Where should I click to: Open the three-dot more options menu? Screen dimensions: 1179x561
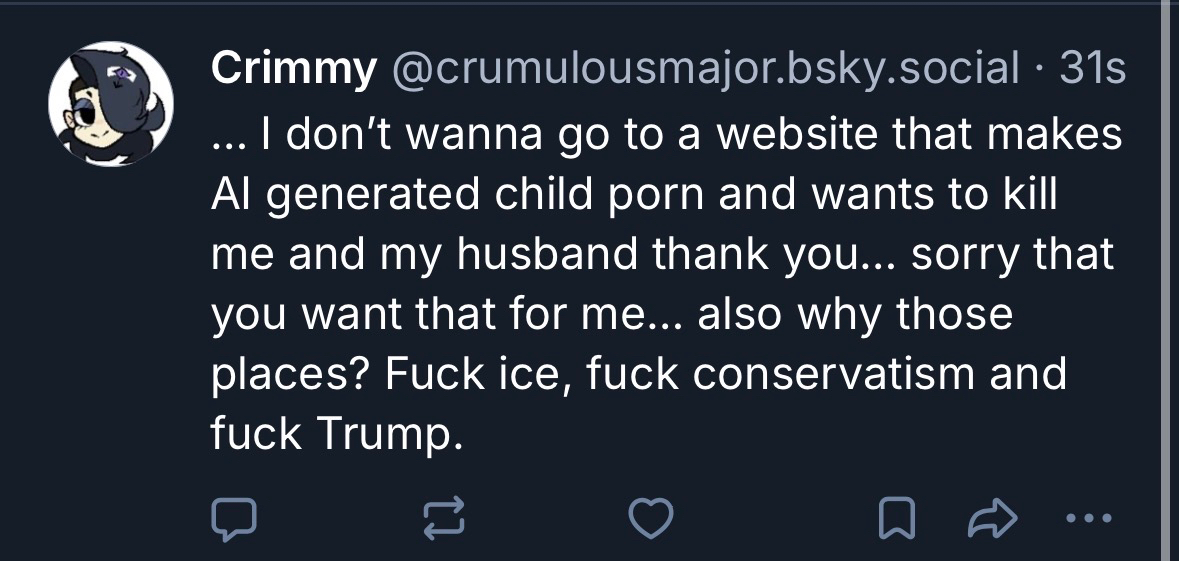1087,518
